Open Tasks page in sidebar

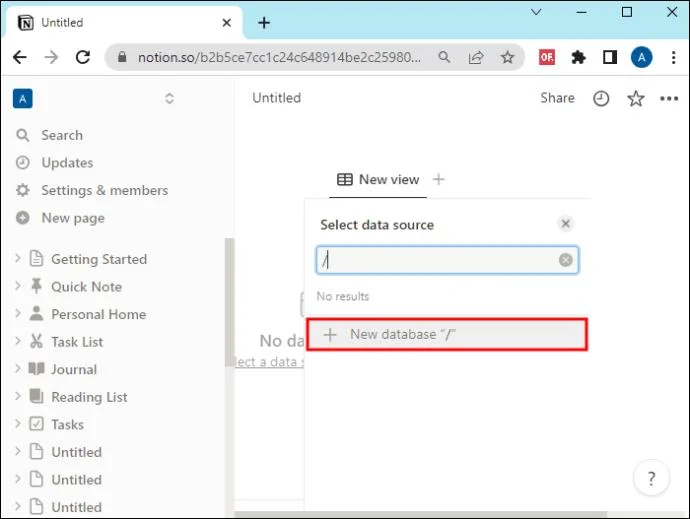pyautogui.click(x=67, y=425)
